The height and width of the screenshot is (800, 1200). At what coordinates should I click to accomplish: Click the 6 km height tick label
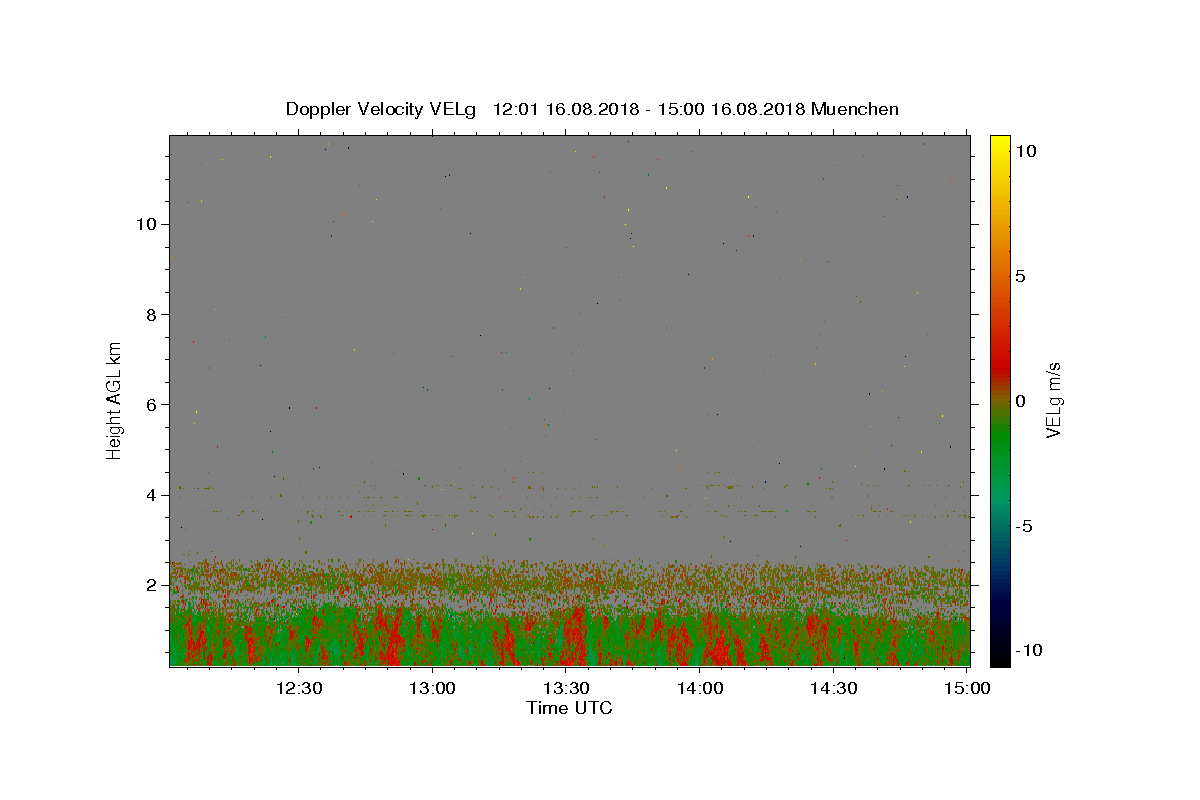point(152,405)
